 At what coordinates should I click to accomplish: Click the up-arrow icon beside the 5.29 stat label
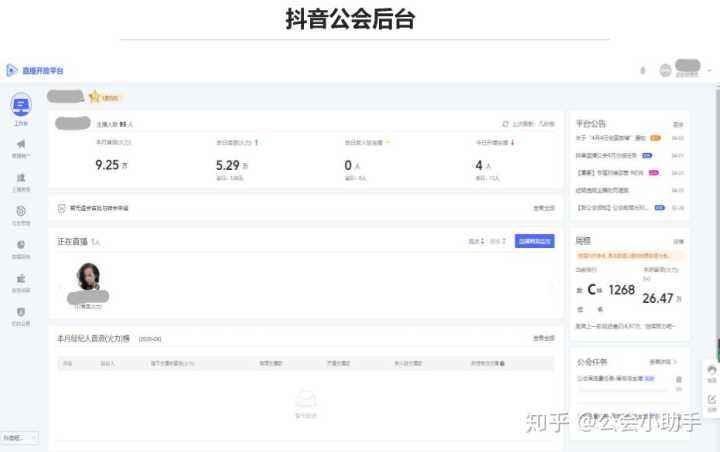click(x=256, y=143)
